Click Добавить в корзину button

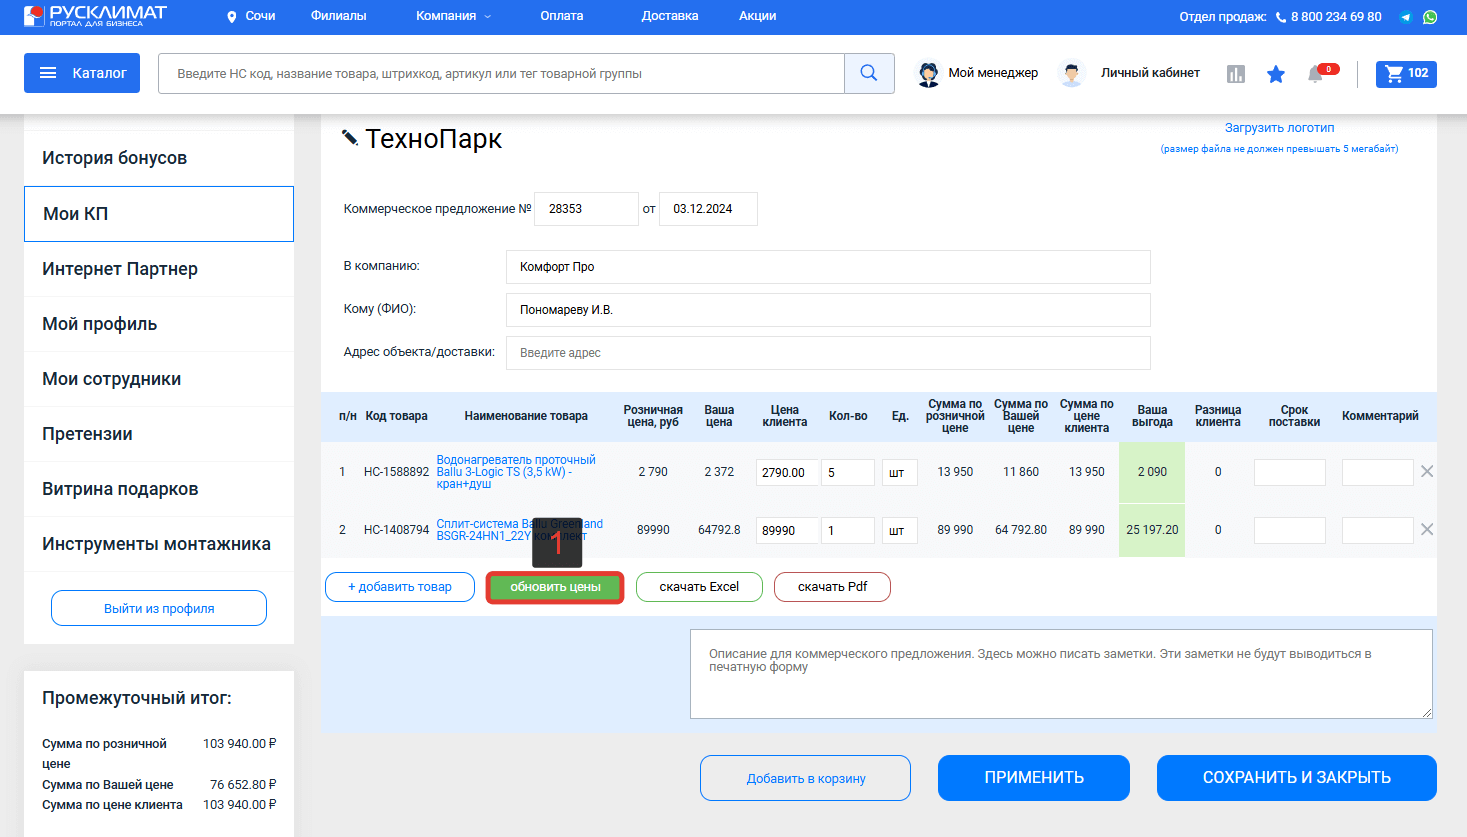click(806, 778)
